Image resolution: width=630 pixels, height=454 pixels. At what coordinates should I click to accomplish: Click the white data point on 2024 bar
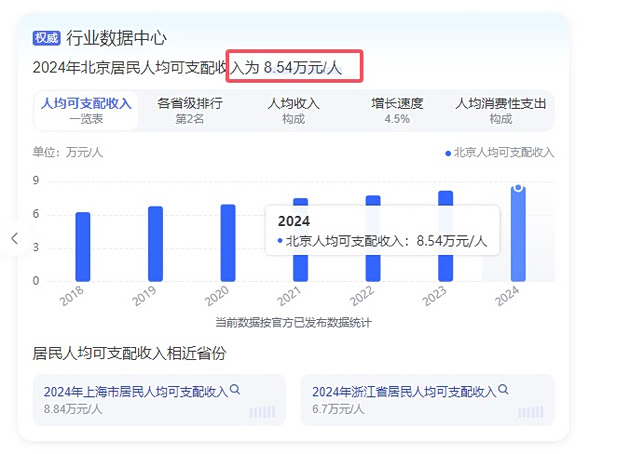[518, 188]
